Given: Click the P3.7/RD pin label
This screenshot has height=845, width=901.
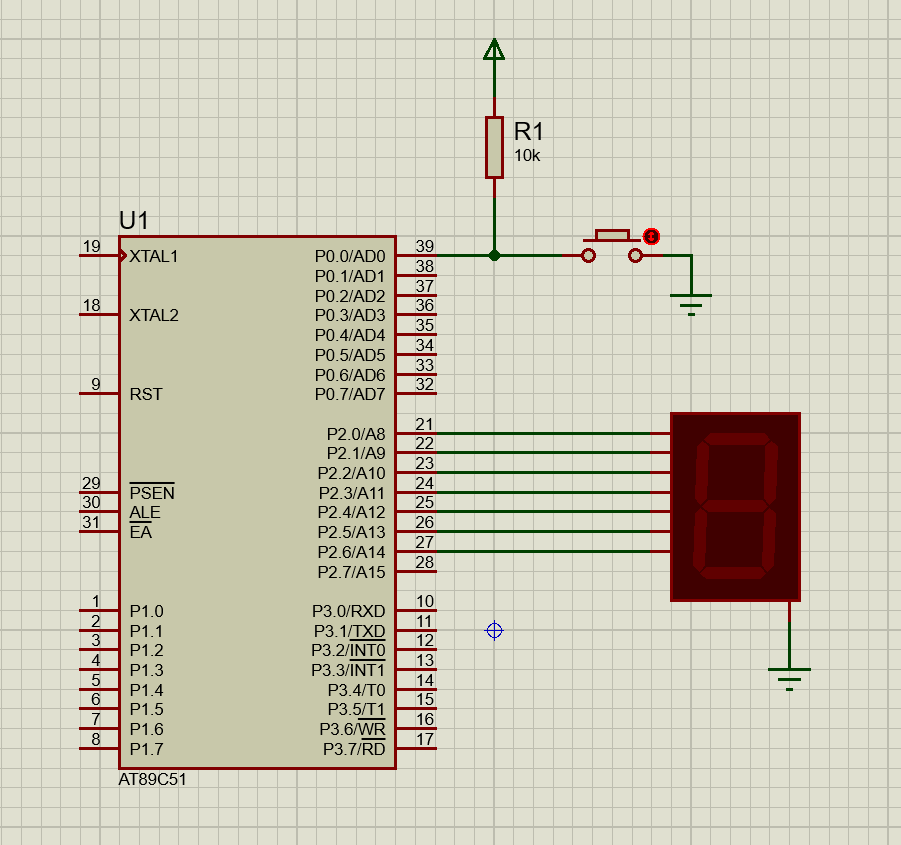Looking at the screenshot, I should [354, 749].
